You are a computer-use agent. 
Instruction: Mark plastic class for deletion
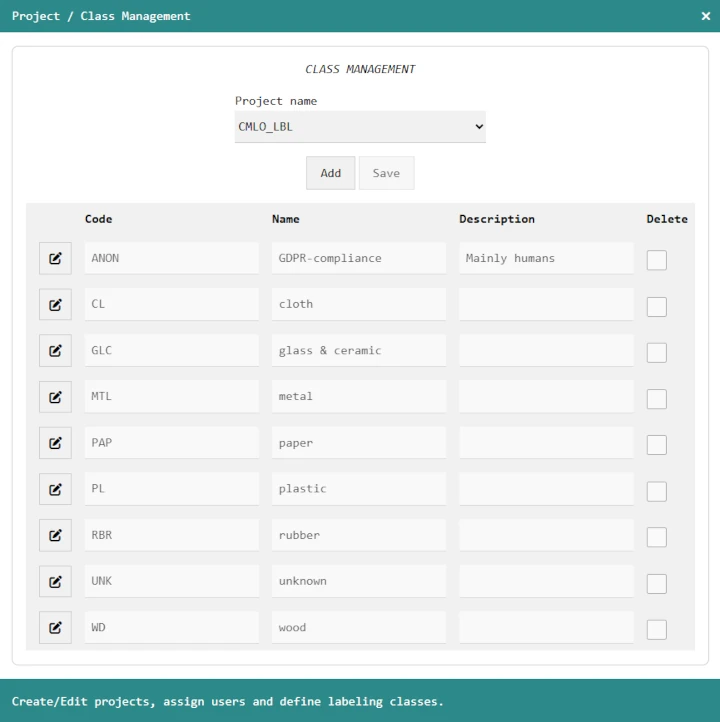656,491
